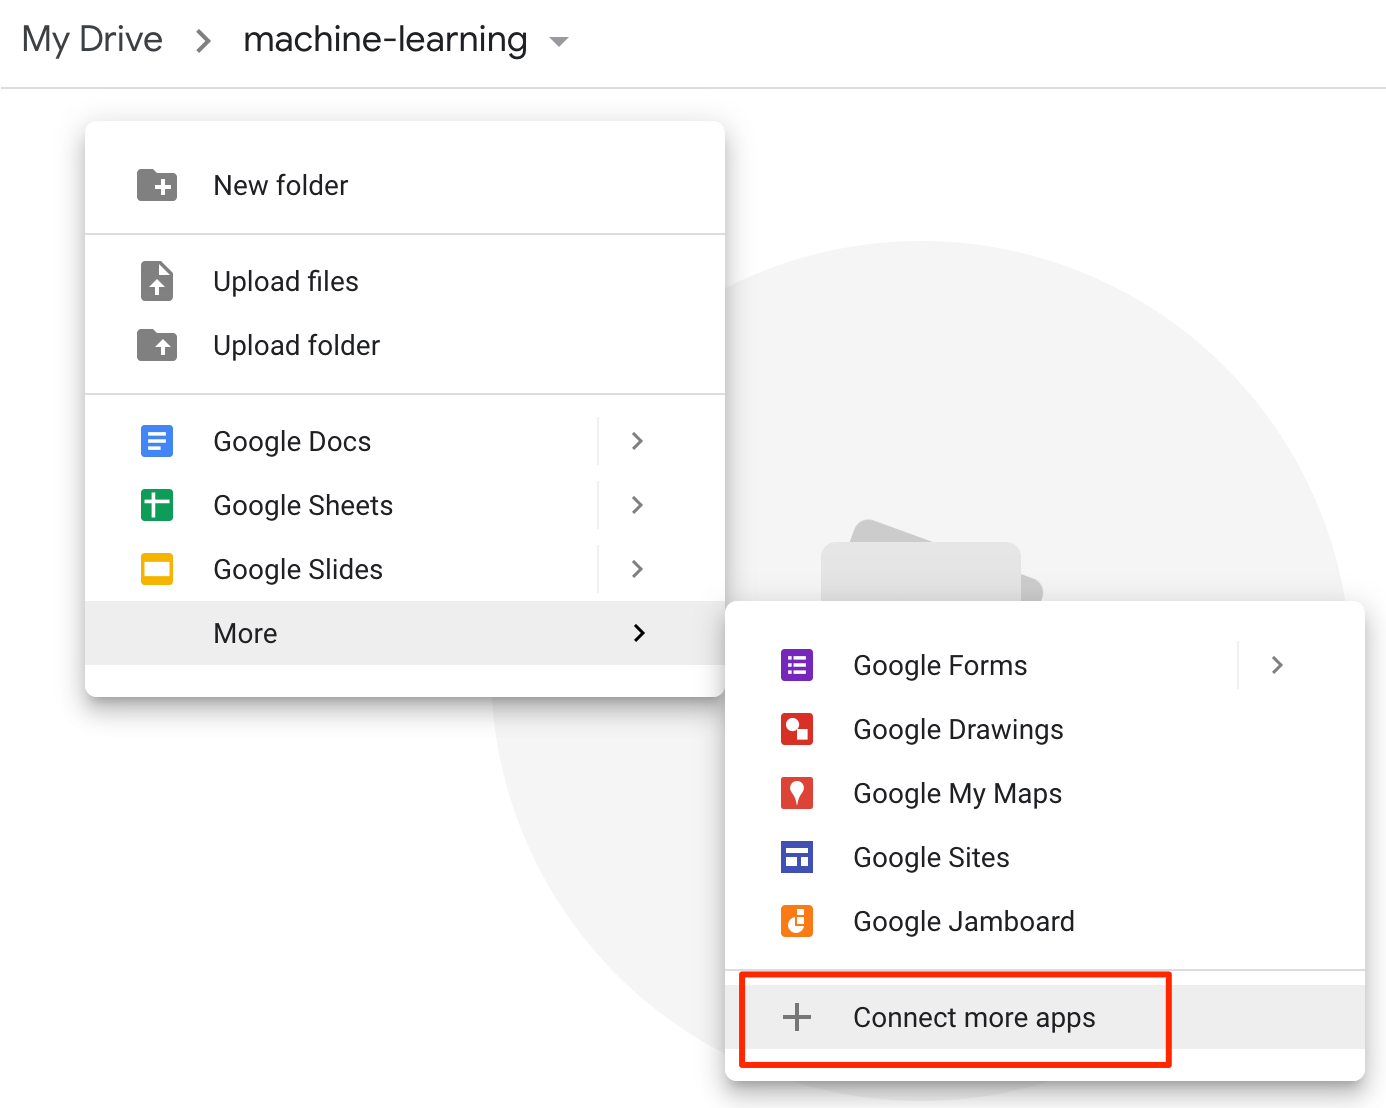
Task: Click the Upload files icon
Action: tap(157, 281)
